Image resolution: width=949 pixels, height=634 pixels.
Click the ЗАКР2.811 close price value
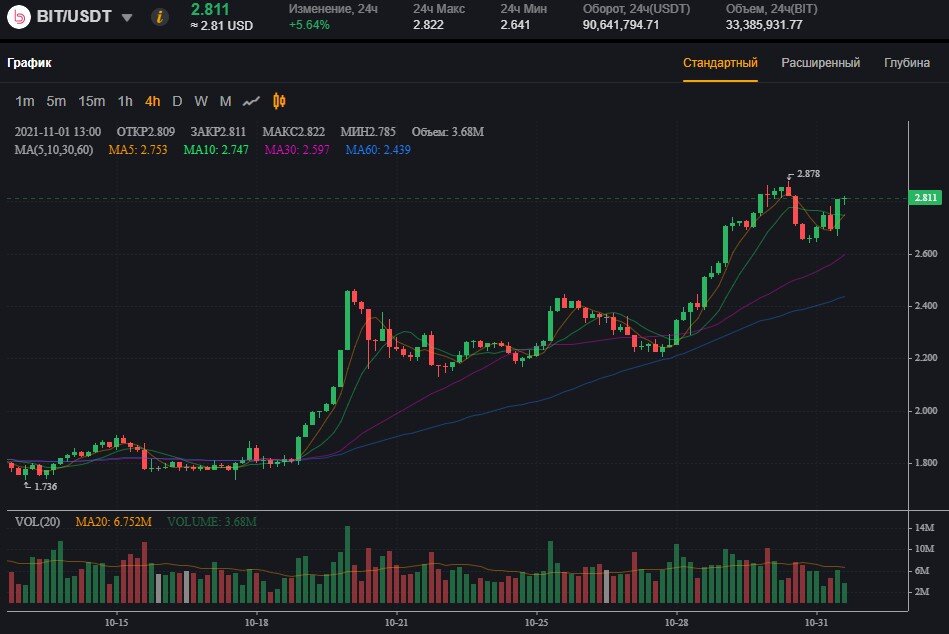click(x=218, y=131)
